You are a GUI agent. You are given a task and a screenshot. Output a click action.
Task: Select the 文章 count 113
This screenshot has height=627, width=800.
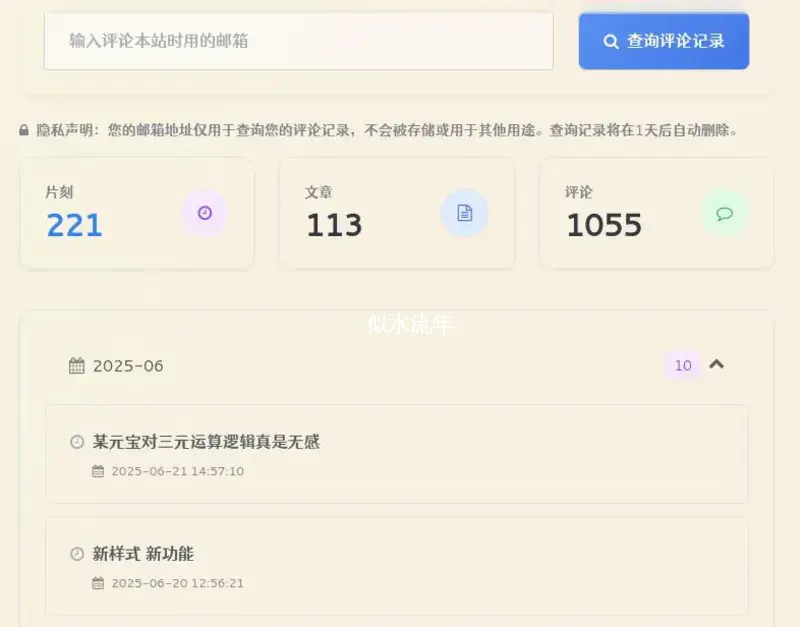pyautogui.click(x=334, y=225)
